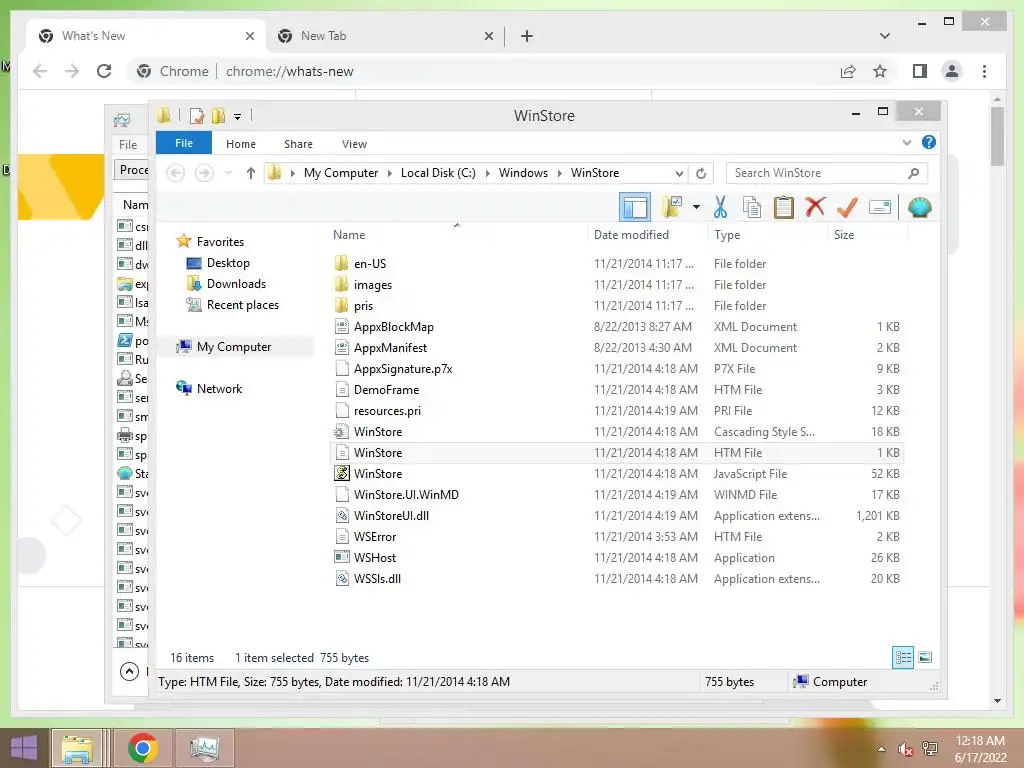Click the preview pane layout toolbar icon
1024x768 pixels.
click(x=634, y=208)
